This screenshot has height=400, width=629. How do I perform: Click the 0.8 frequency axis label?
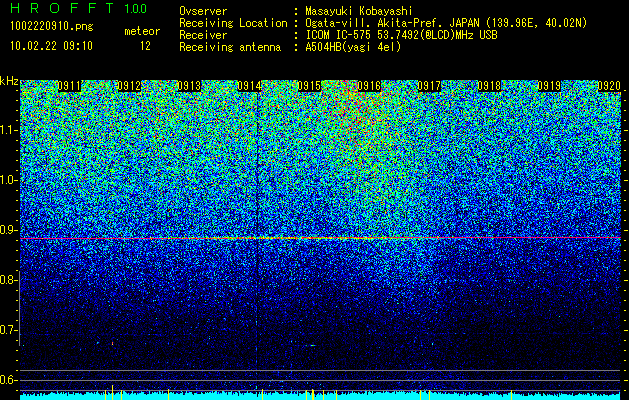pyautogui.click(x=8, y=280)
